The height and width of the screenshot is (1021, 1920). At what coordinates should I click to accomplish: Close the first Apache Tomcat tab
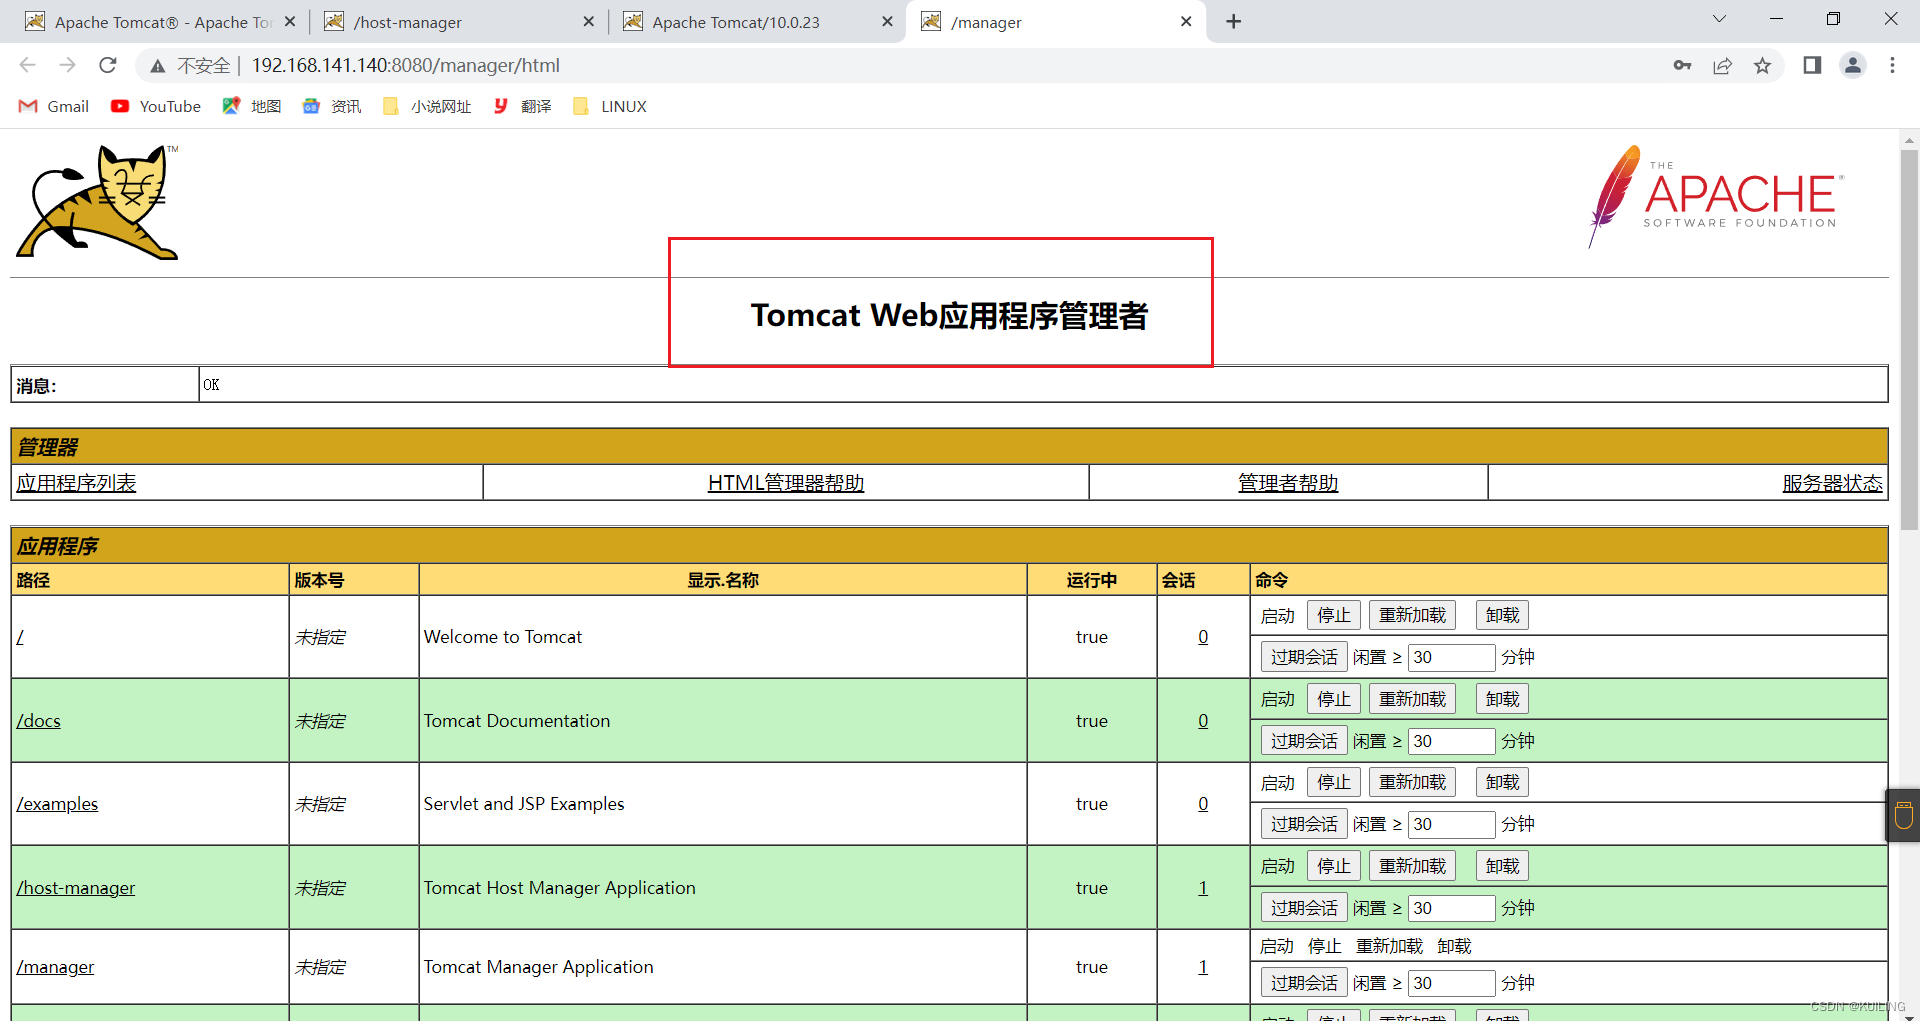(x=290, y=21)
